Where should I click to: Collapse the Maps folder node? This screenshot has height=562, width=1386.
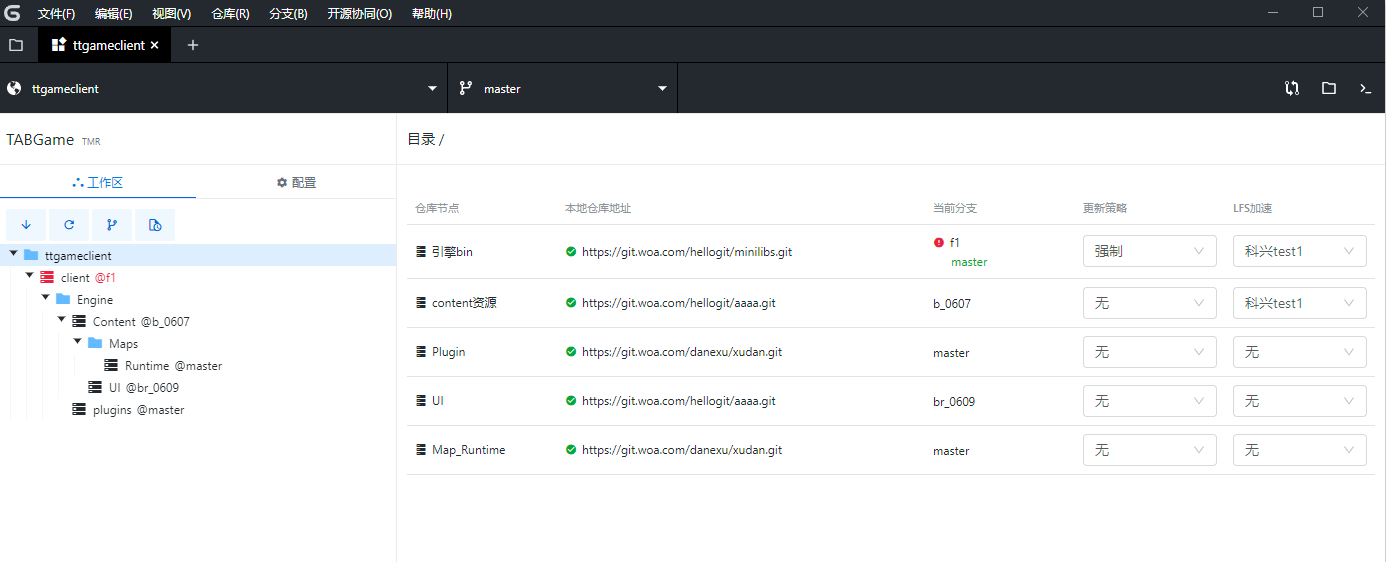point(78,342)
